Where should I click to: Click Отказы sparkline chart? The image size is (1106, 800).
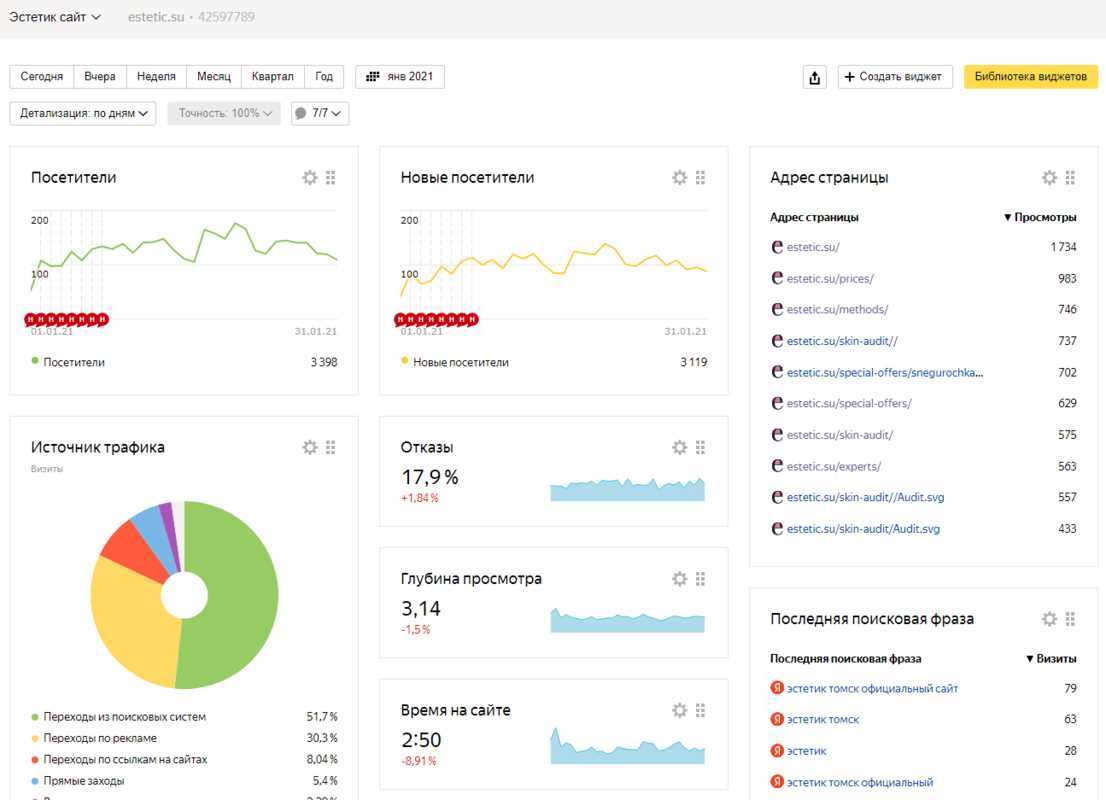coord(627,489)
